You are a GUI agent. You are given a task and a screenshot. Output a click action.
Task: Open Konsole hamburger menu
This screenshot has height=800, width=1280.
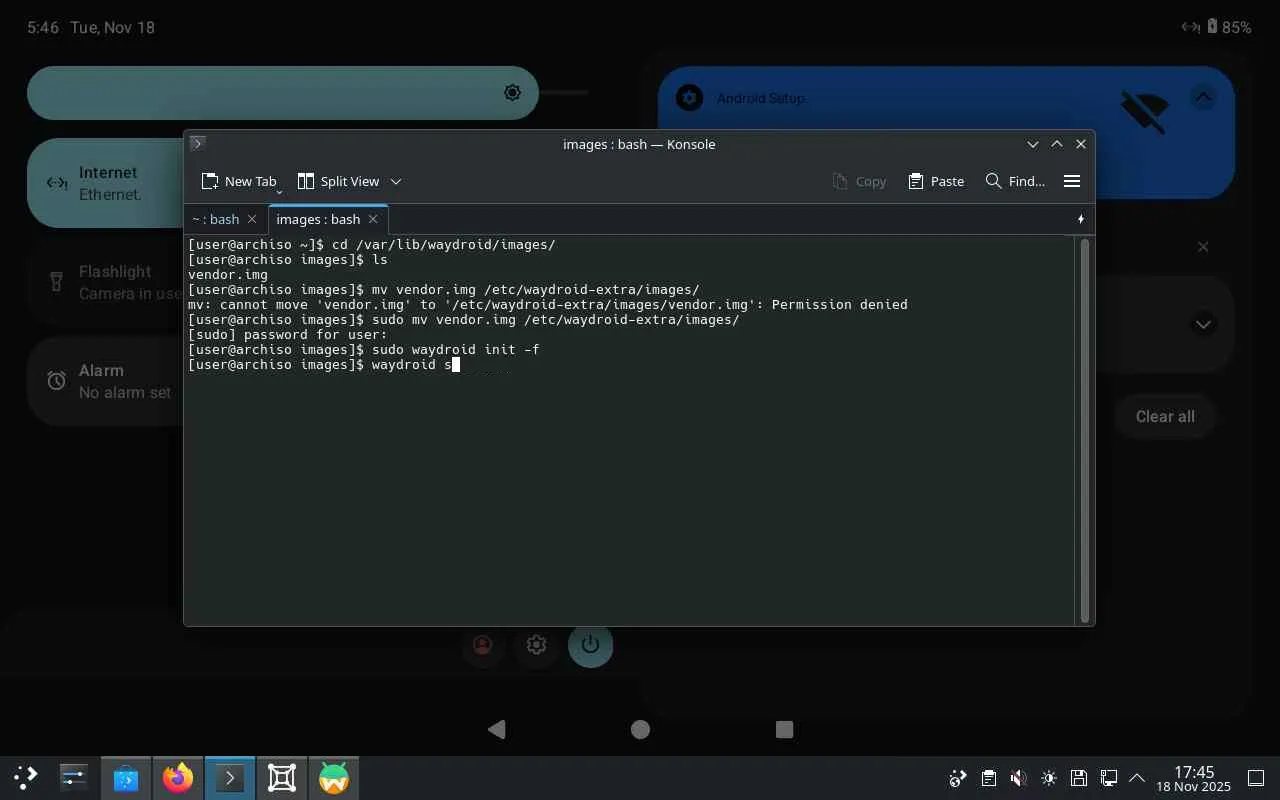pyautogui.click(x=1072, y=181)
